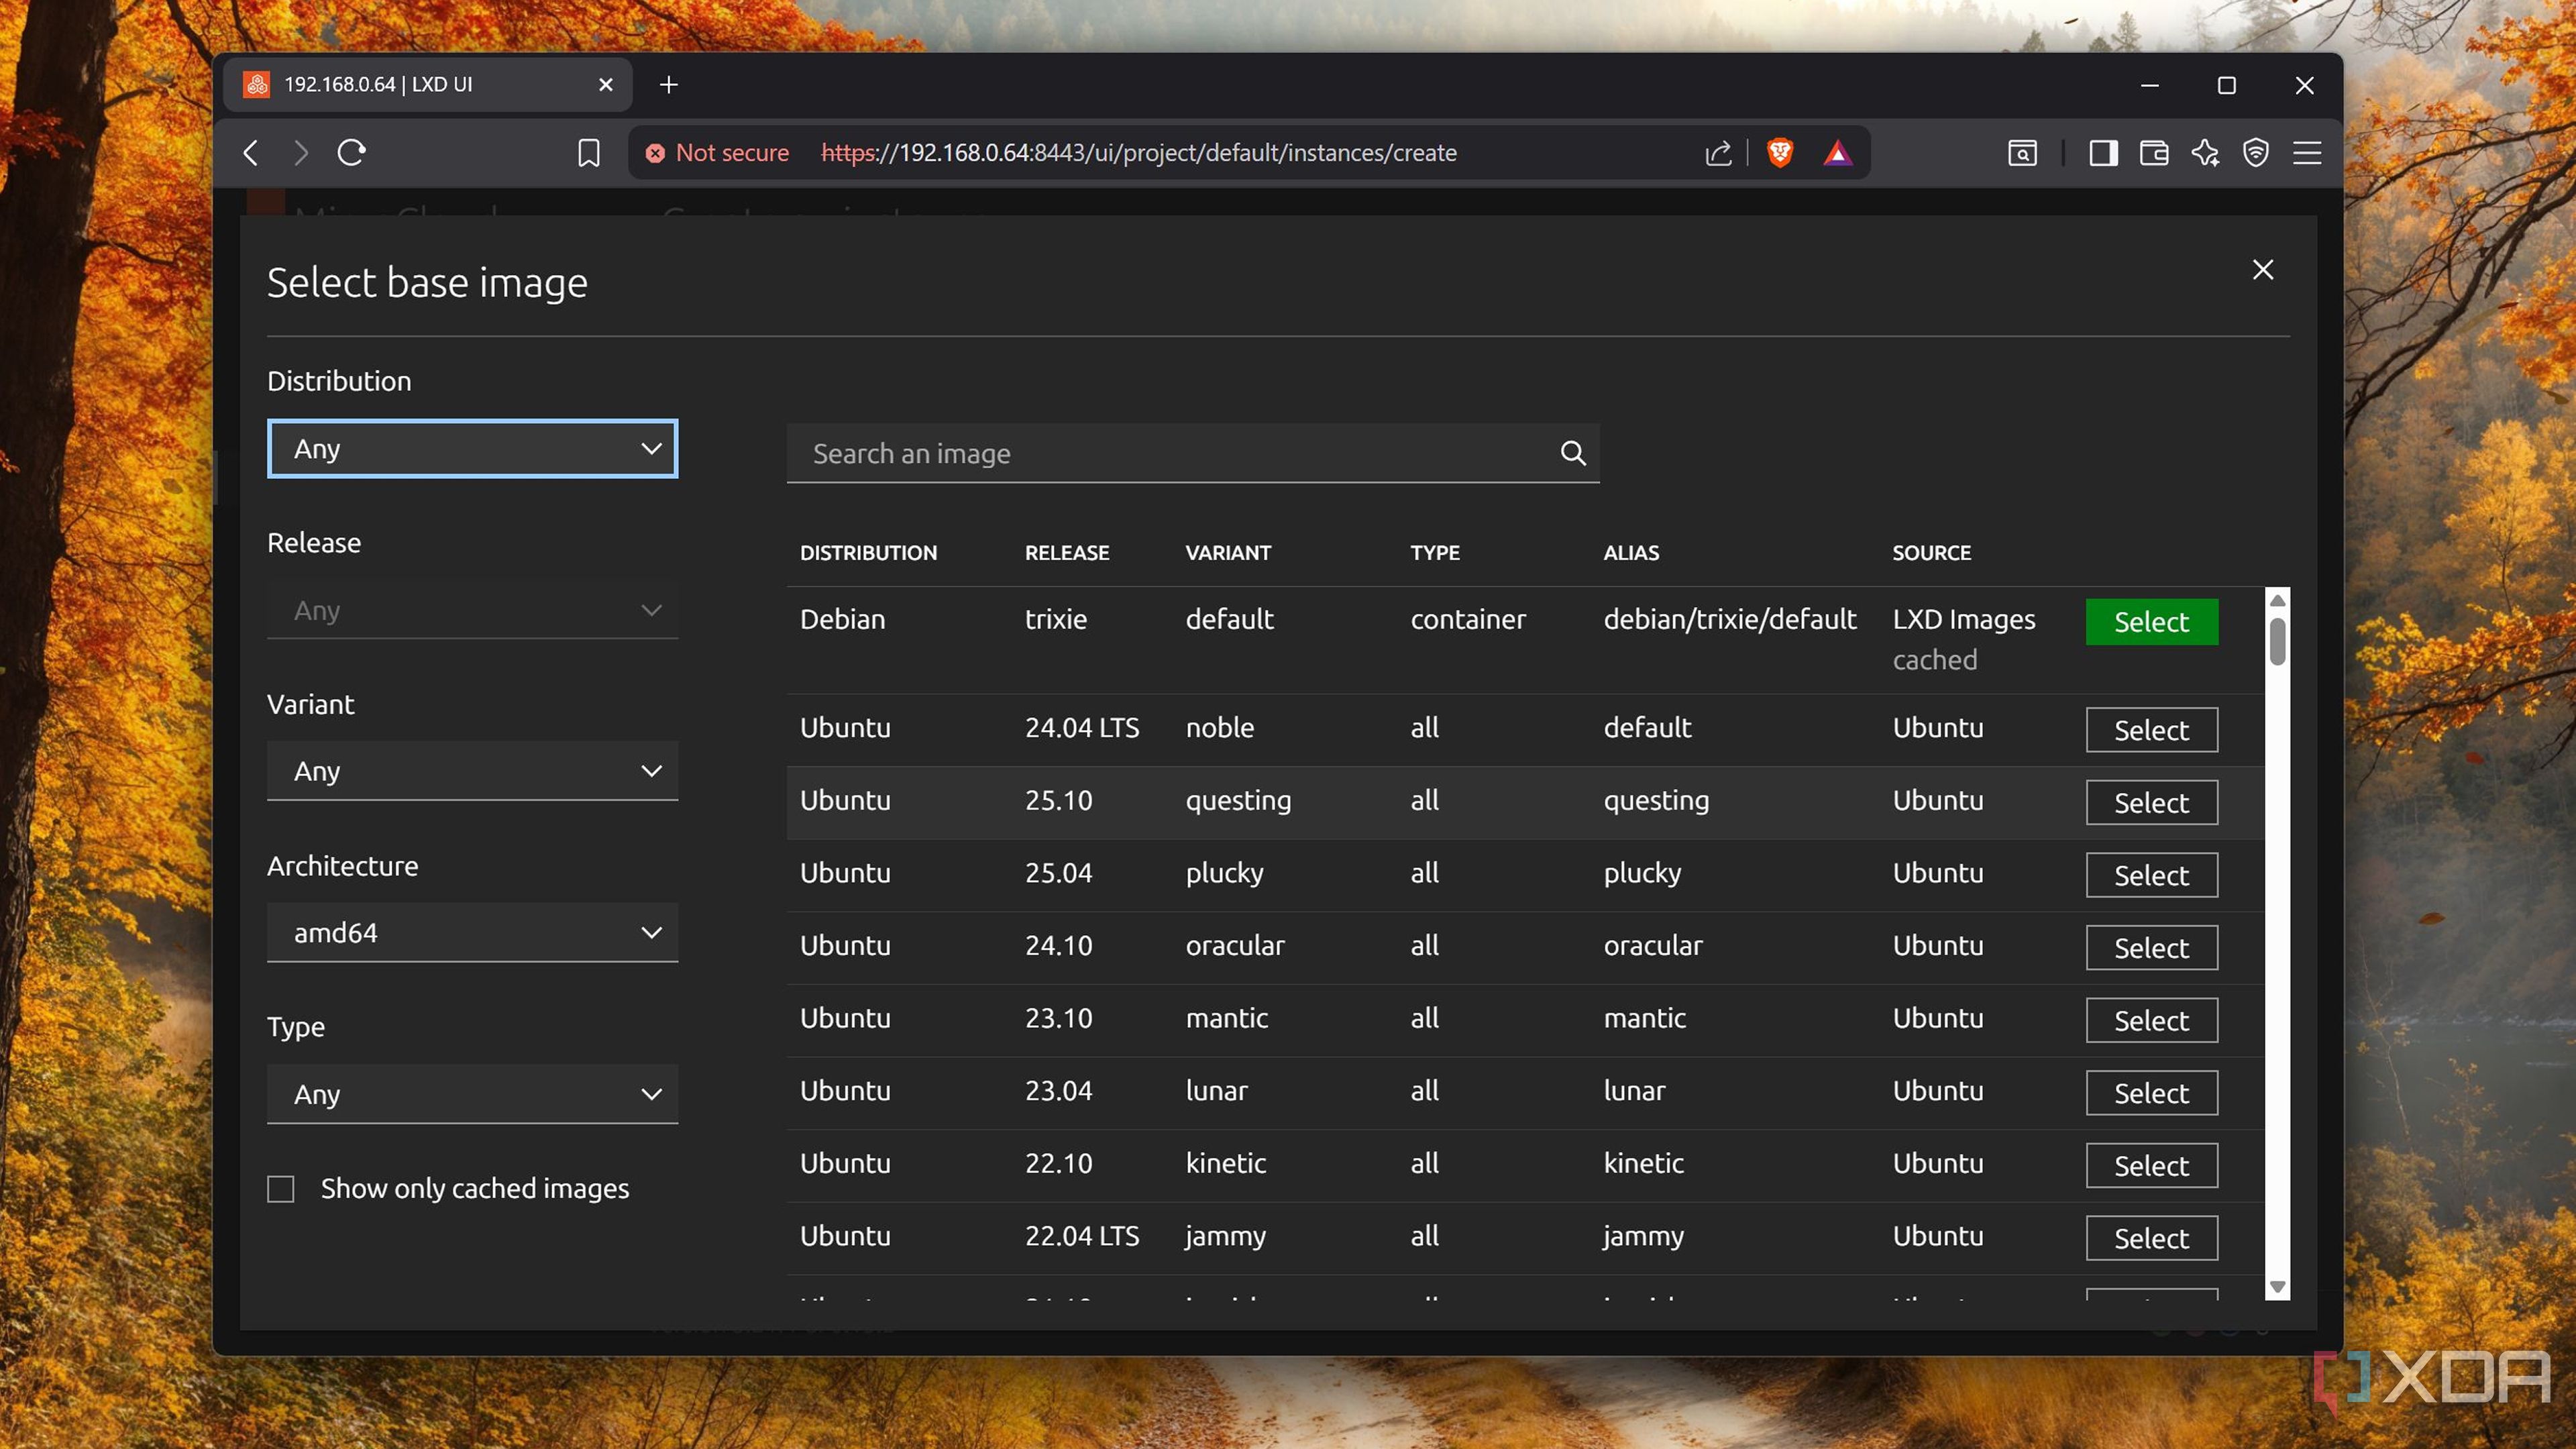Toggle the browser sidebar panel icon

[2103, 153]
